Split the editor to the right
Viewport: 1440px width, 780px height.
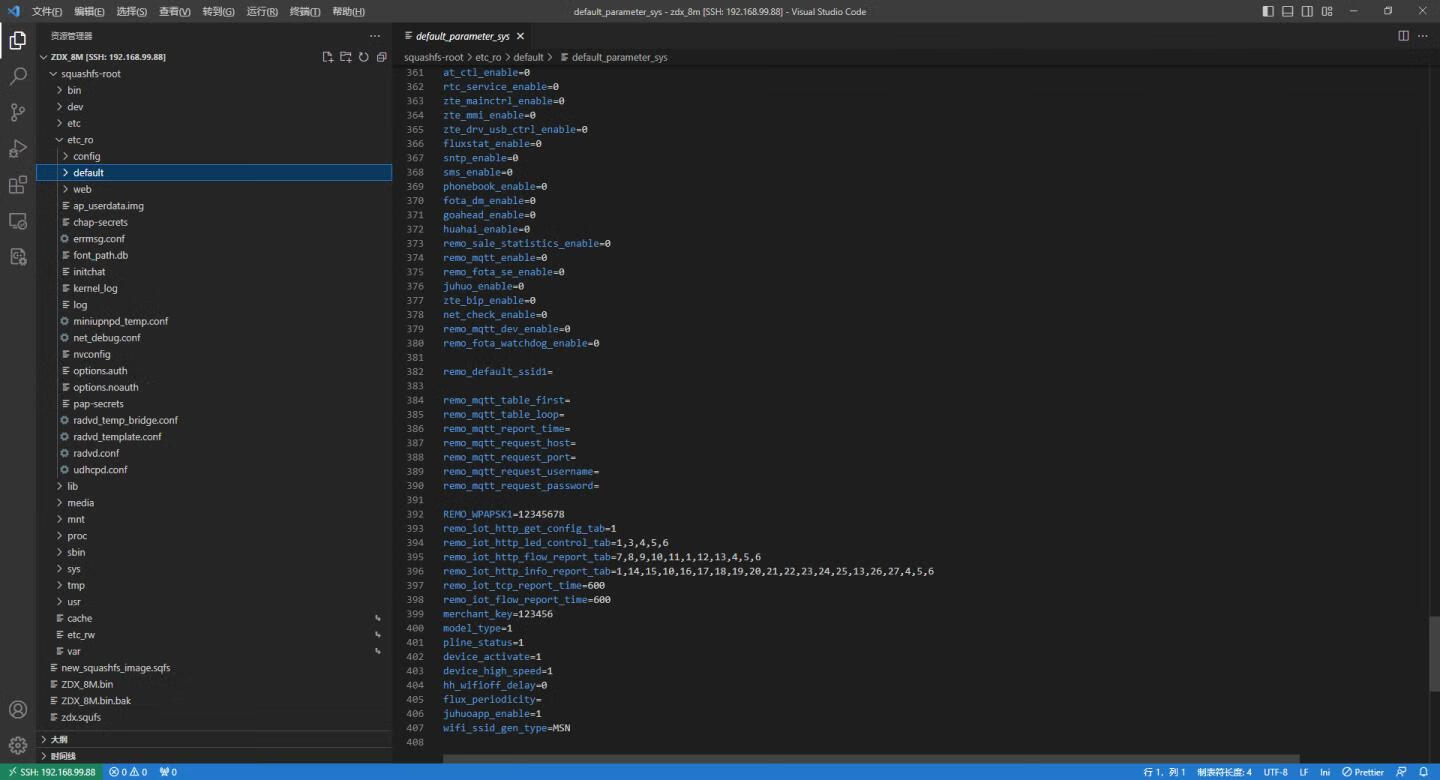[1403, 36]
